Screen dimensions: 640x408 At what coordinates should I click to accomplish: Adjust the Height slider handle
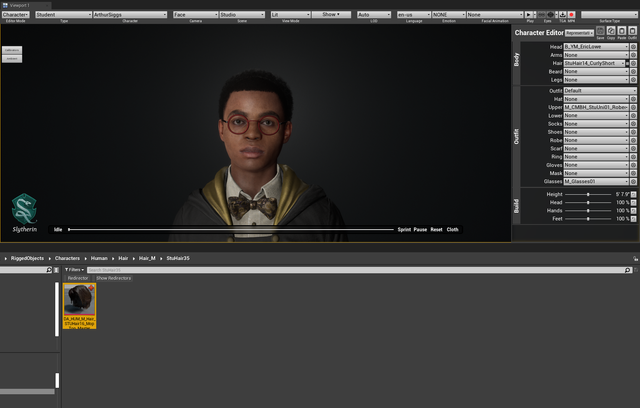coord(588,195)
